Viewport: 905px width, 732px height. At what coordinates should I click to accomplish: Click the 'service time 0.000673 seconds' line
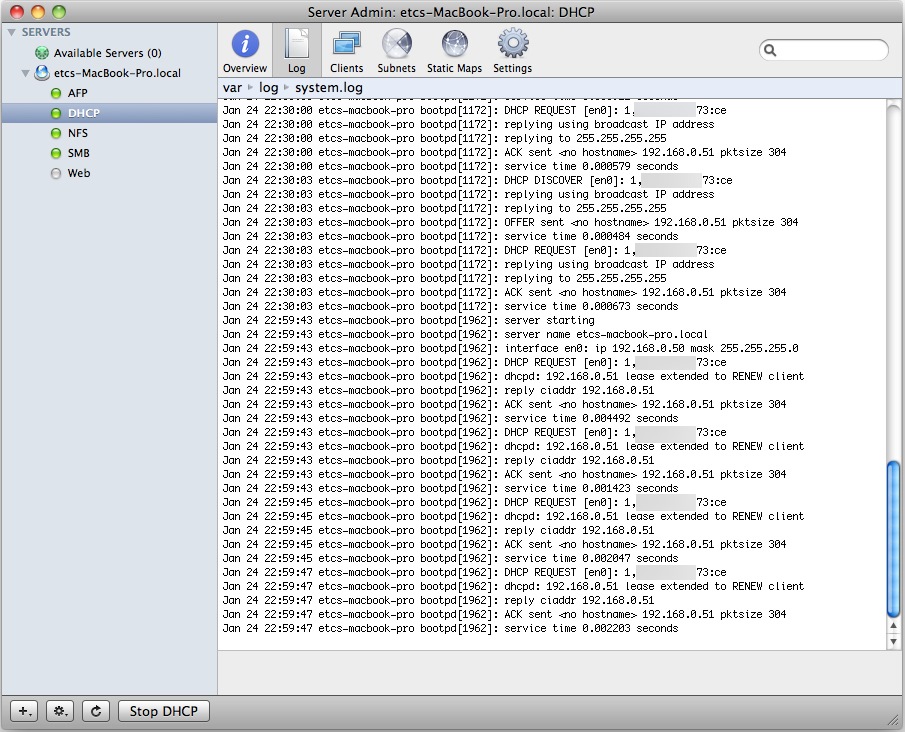pyautogui.click(x=451, y=306)
